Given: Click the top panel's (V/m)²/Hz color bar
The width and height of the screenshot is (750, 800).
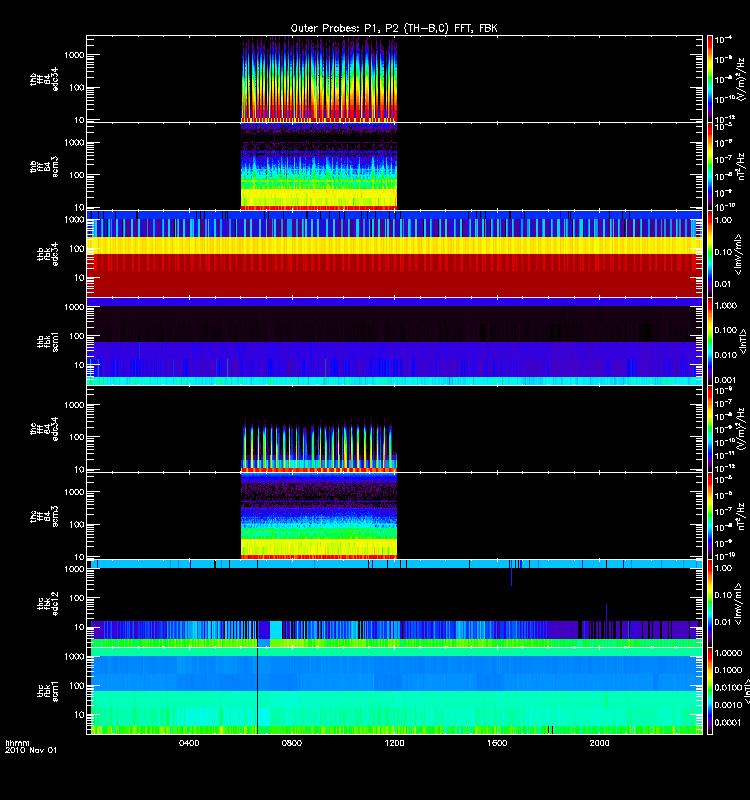Looking at the screenshot, I should [710, 78].
